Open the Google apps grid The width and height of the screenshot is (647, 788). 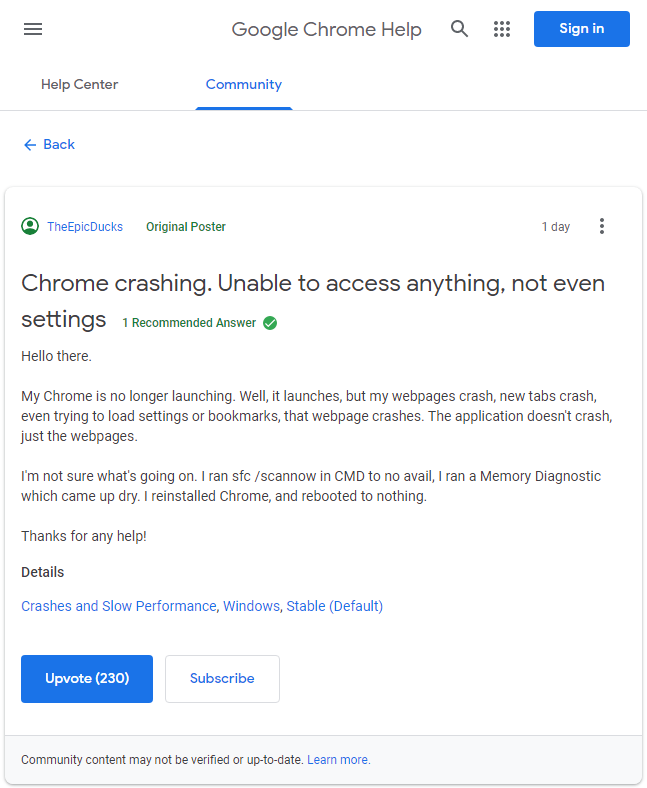pos(502,29)
